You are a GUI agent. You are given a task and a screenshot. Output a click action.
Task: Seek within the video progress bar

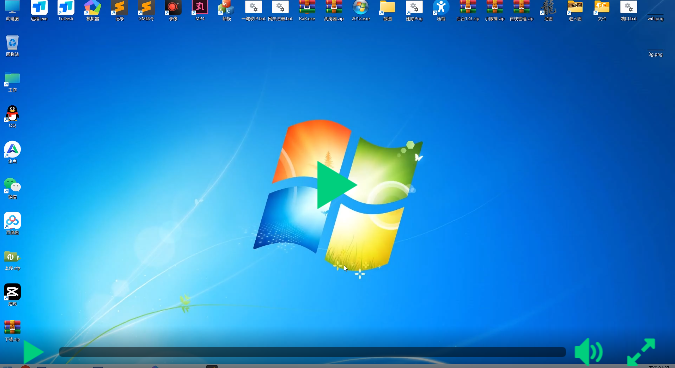312,352
